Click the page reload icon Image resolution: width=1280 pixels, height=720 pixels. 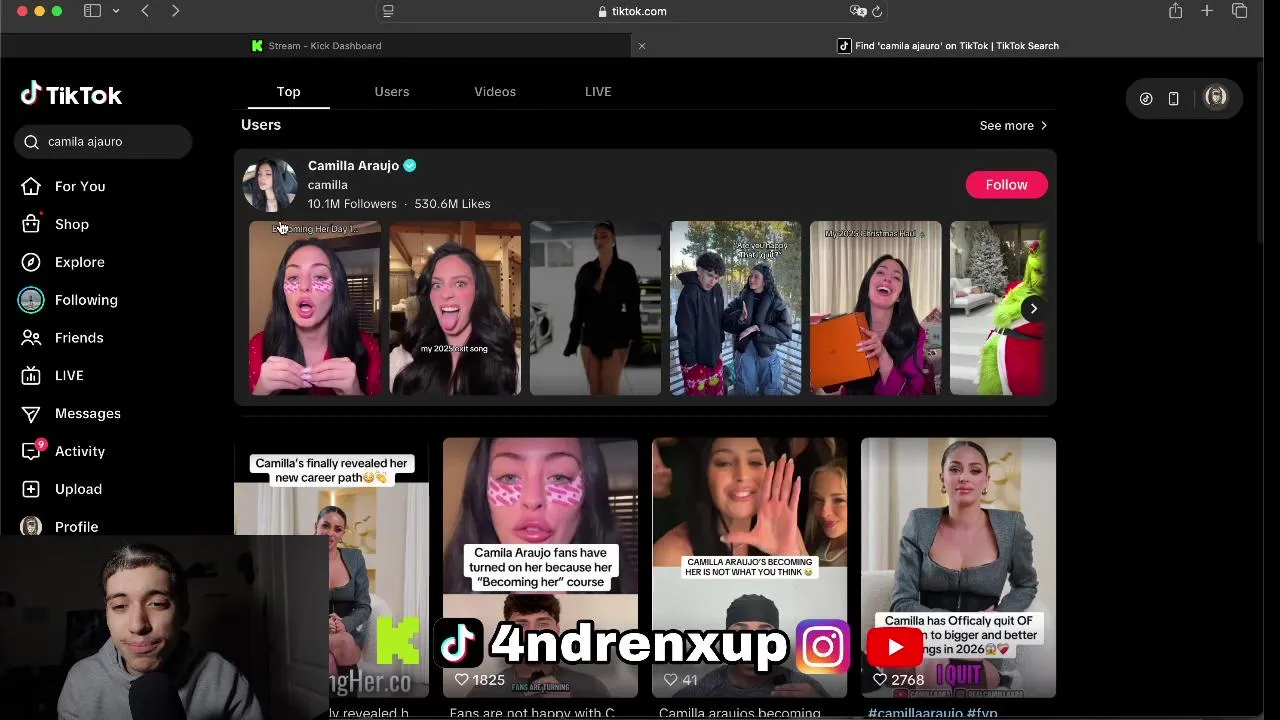(x=877, y=11)
